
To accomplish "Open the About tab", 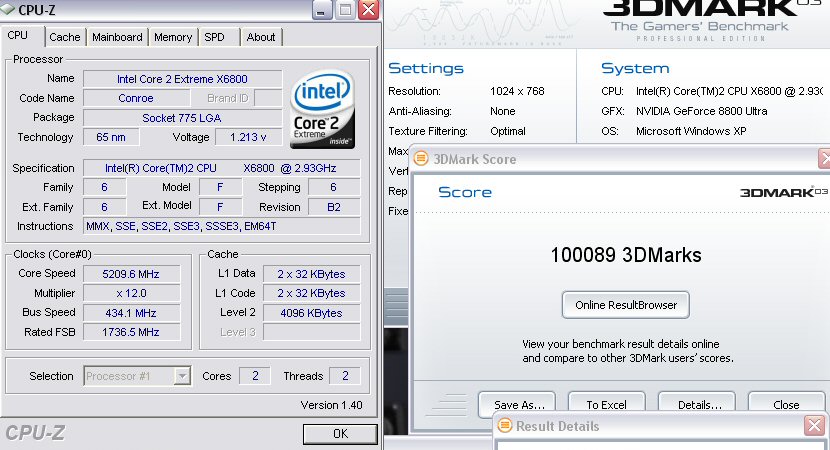I will click(x=260, y=37).
